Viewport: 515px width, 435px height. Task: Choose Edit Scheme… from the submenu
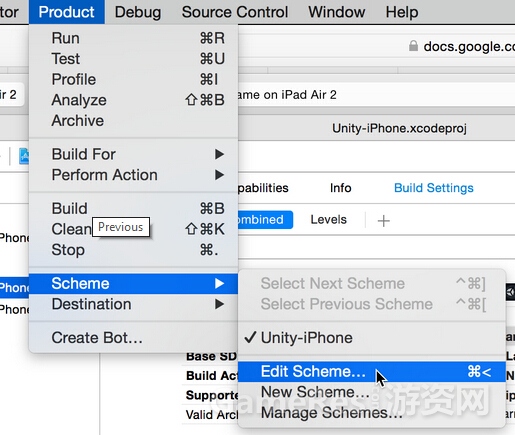372,372
